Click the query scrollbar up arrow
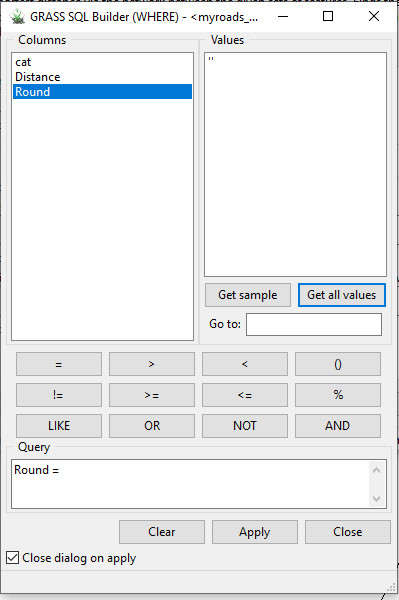The width and height of the screenshot is (399, 600). (376, 470)
